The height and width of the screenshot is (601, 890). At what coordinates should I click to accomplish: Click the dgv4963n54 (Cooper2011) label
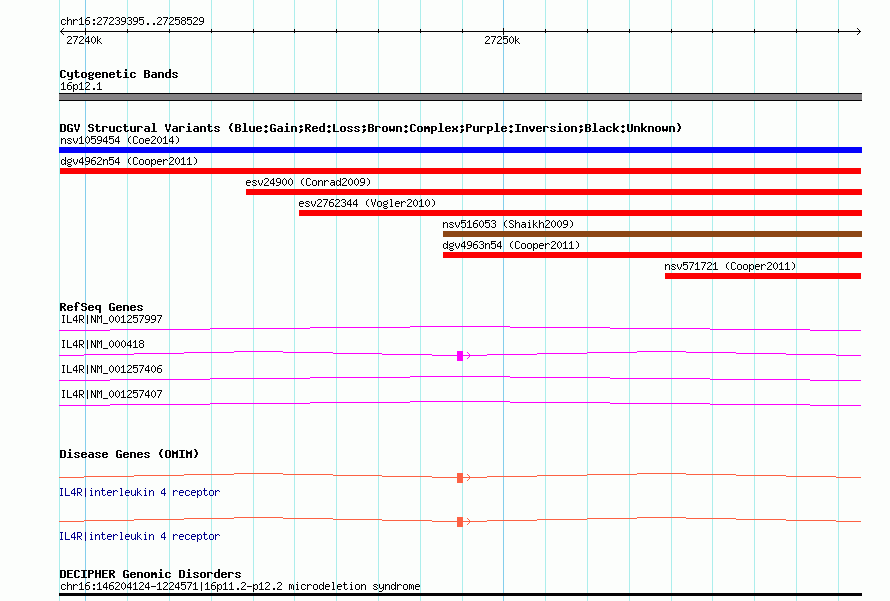[x=511, y=245]
